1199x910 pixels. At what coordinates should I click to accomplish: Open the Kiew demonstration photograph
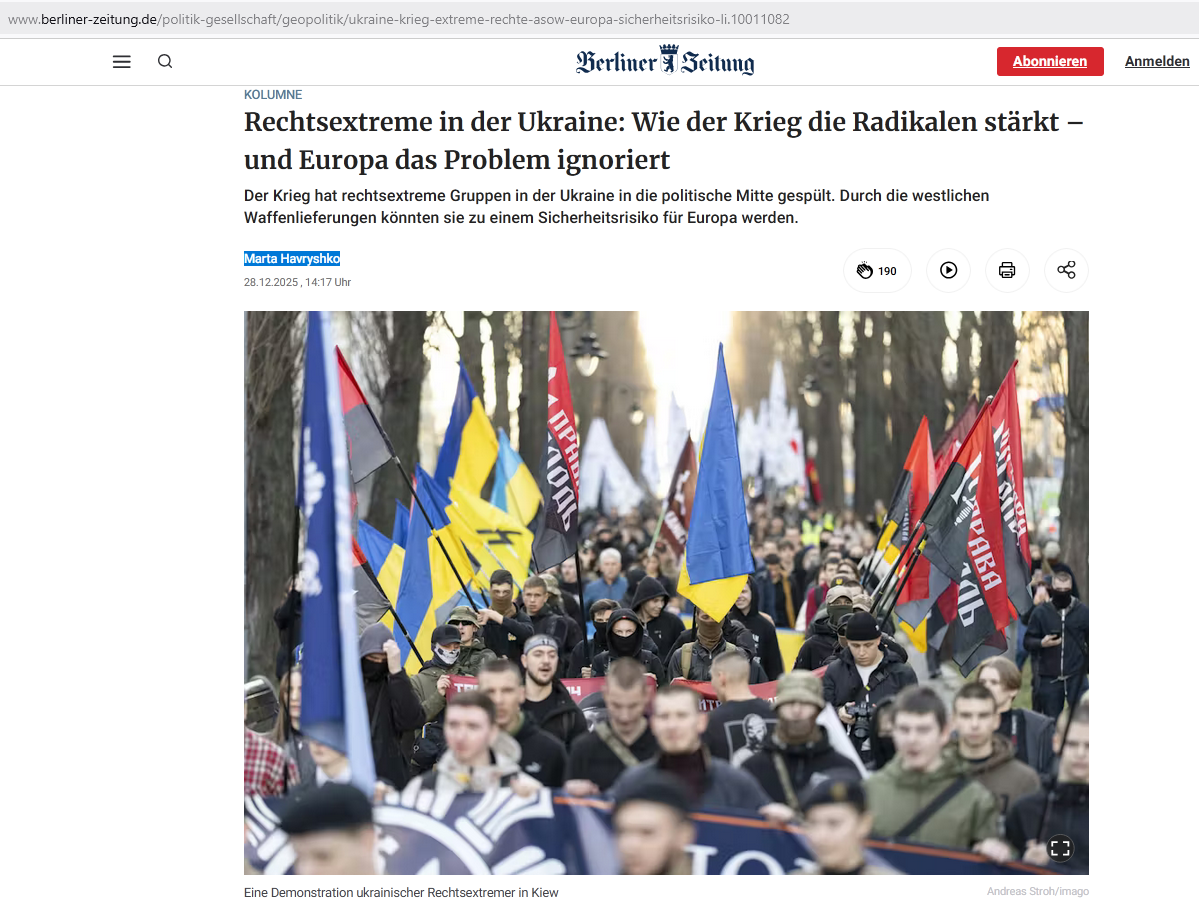click(x=666, y=593)
